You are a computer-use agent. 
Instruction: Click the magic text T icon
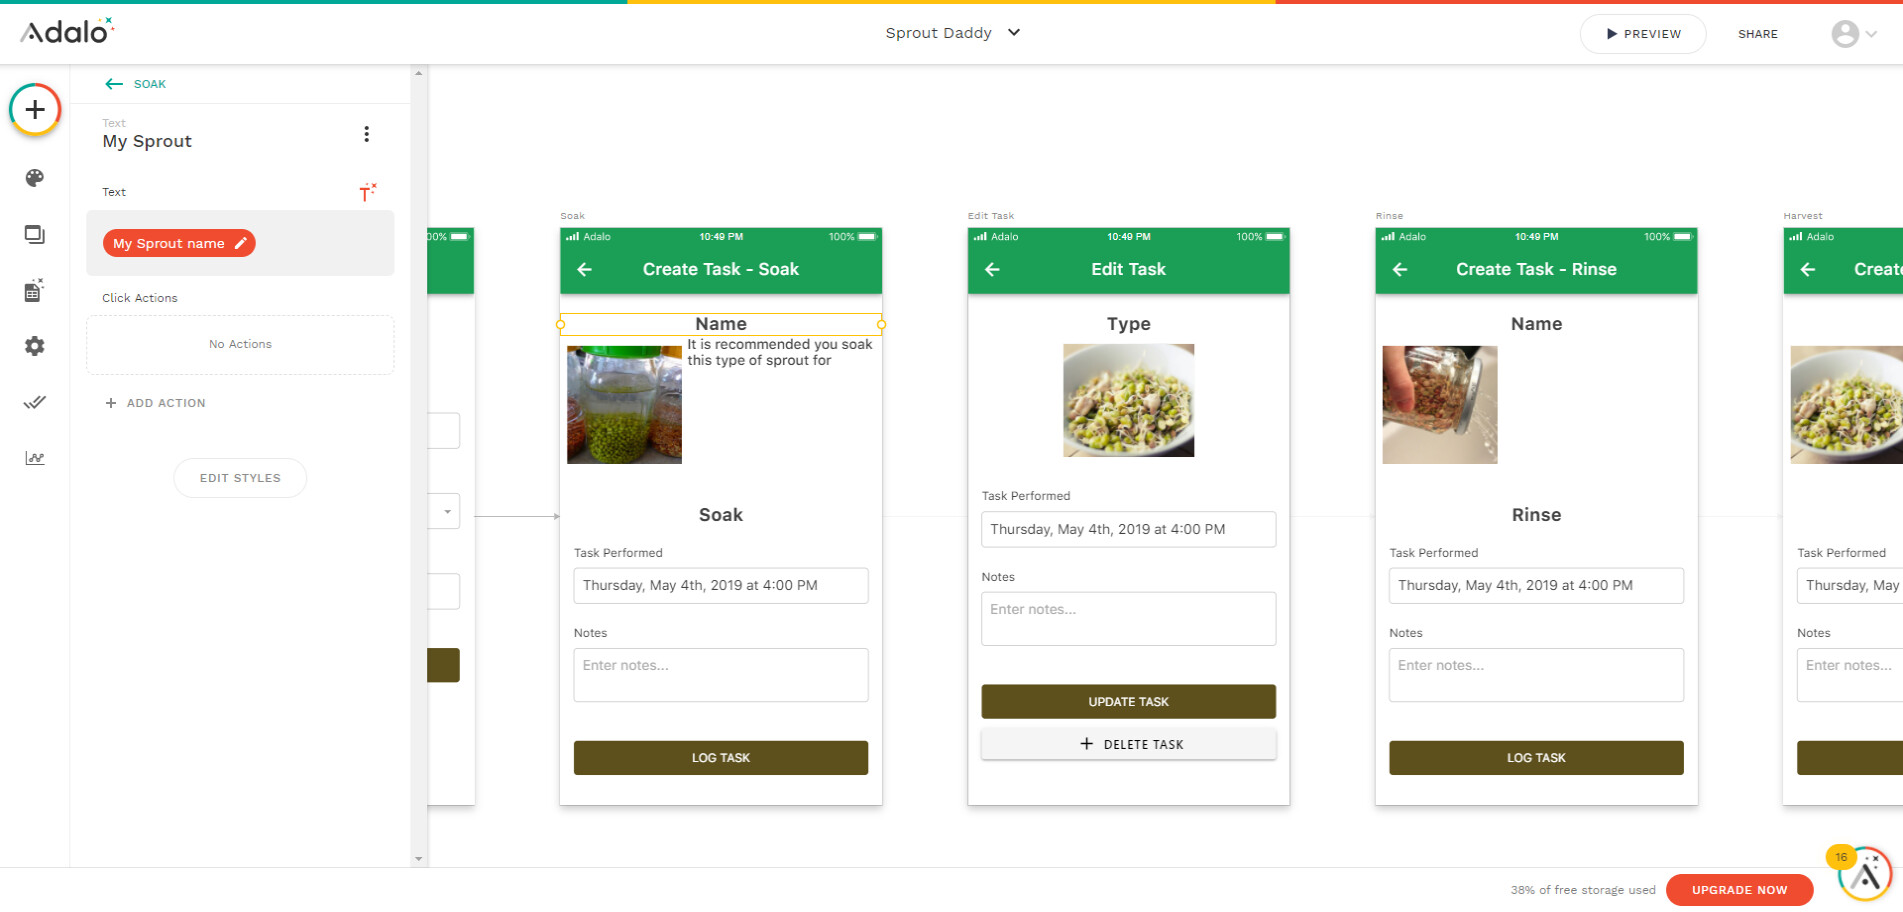tap(368, 192)
